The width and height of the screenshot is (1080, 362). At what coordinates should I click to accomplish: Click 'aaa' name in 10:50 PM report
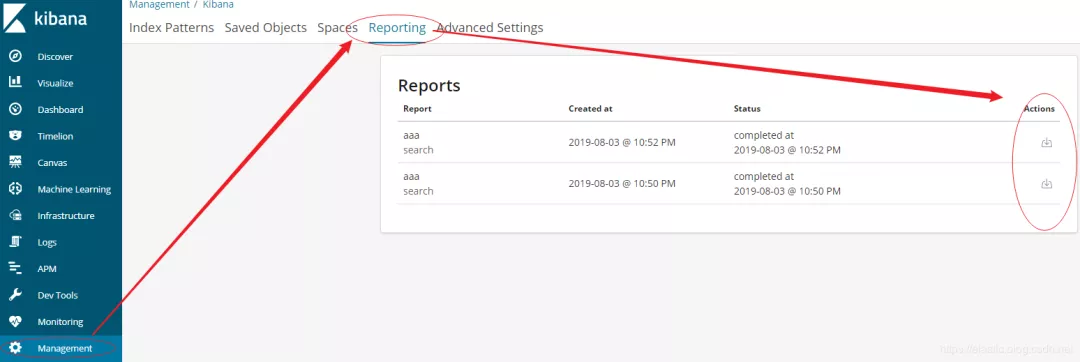[x=411, y=176]
